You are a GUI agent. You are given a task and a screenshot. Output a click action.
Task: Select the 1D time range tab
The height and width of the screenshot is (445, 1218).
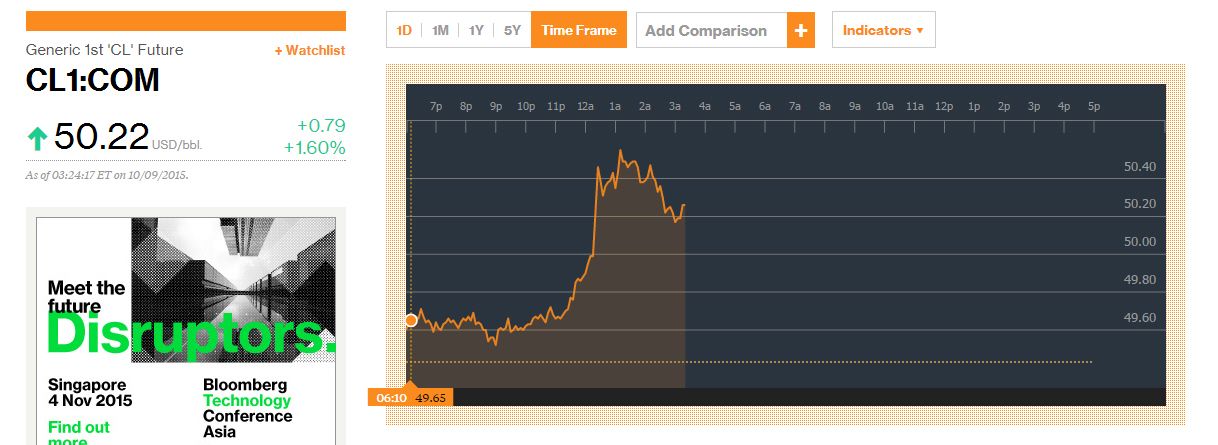click(x=404, y=30)
